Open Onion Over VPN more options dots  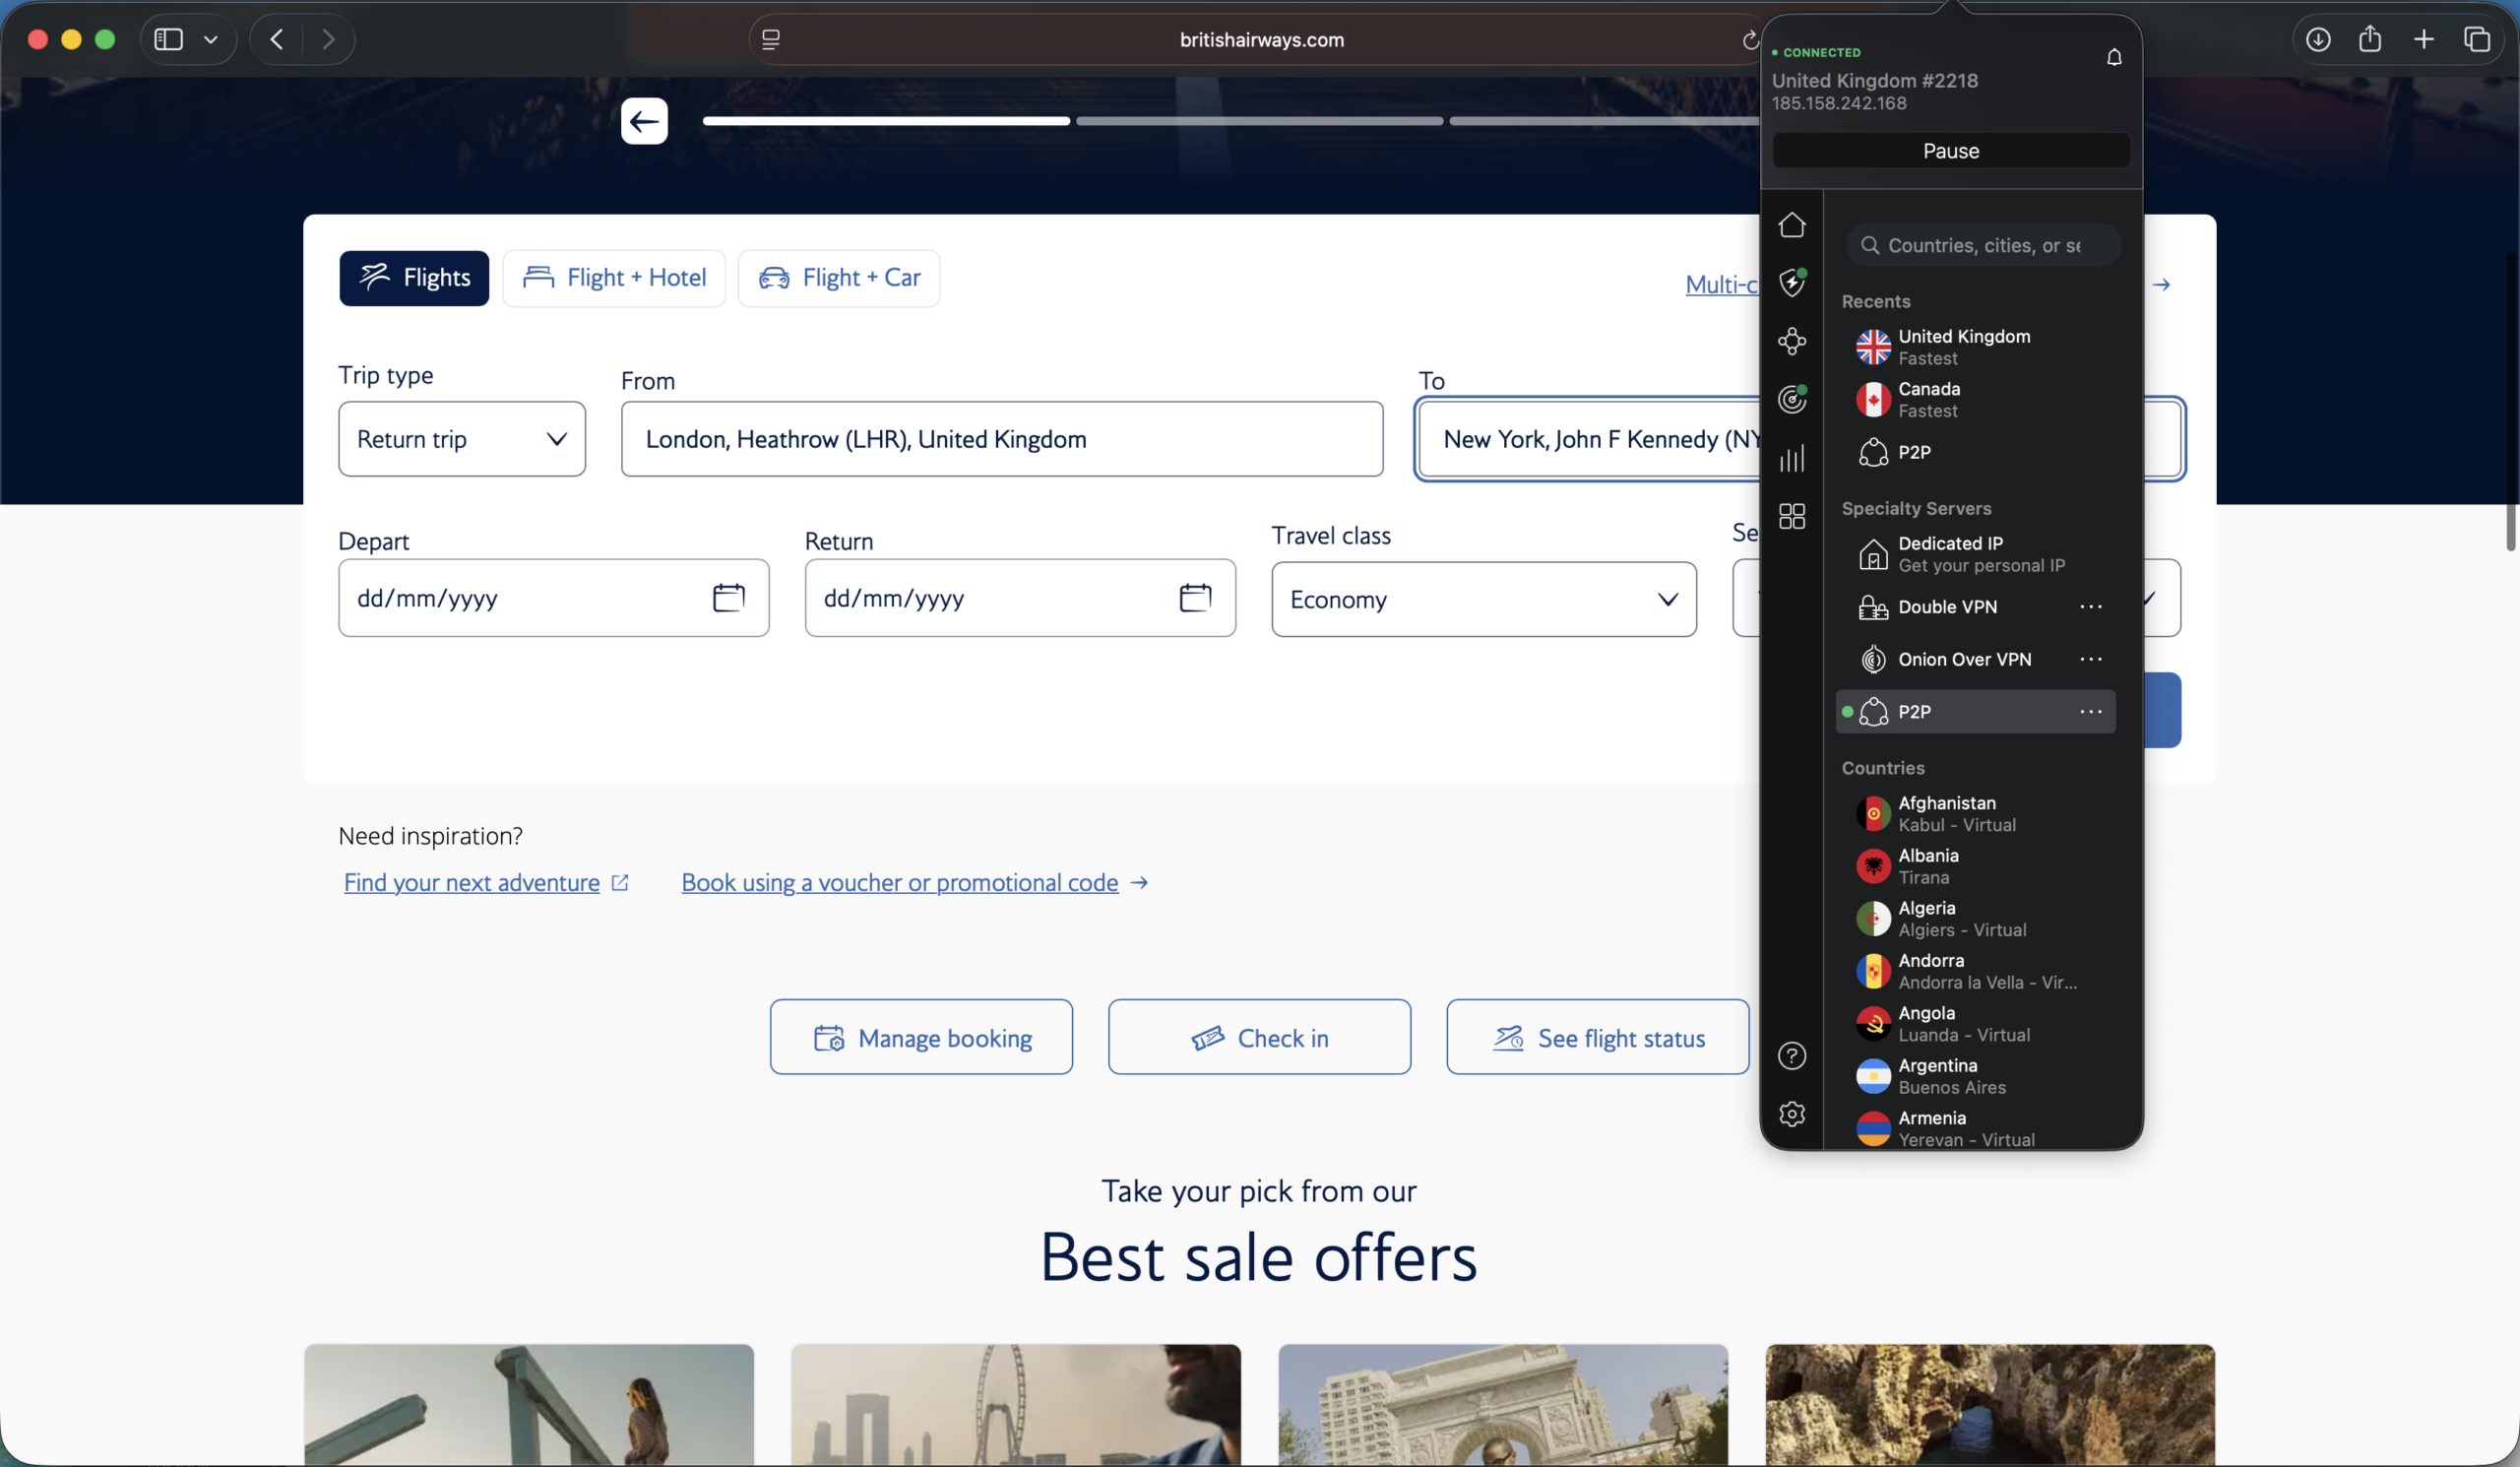click(2091, 659)
